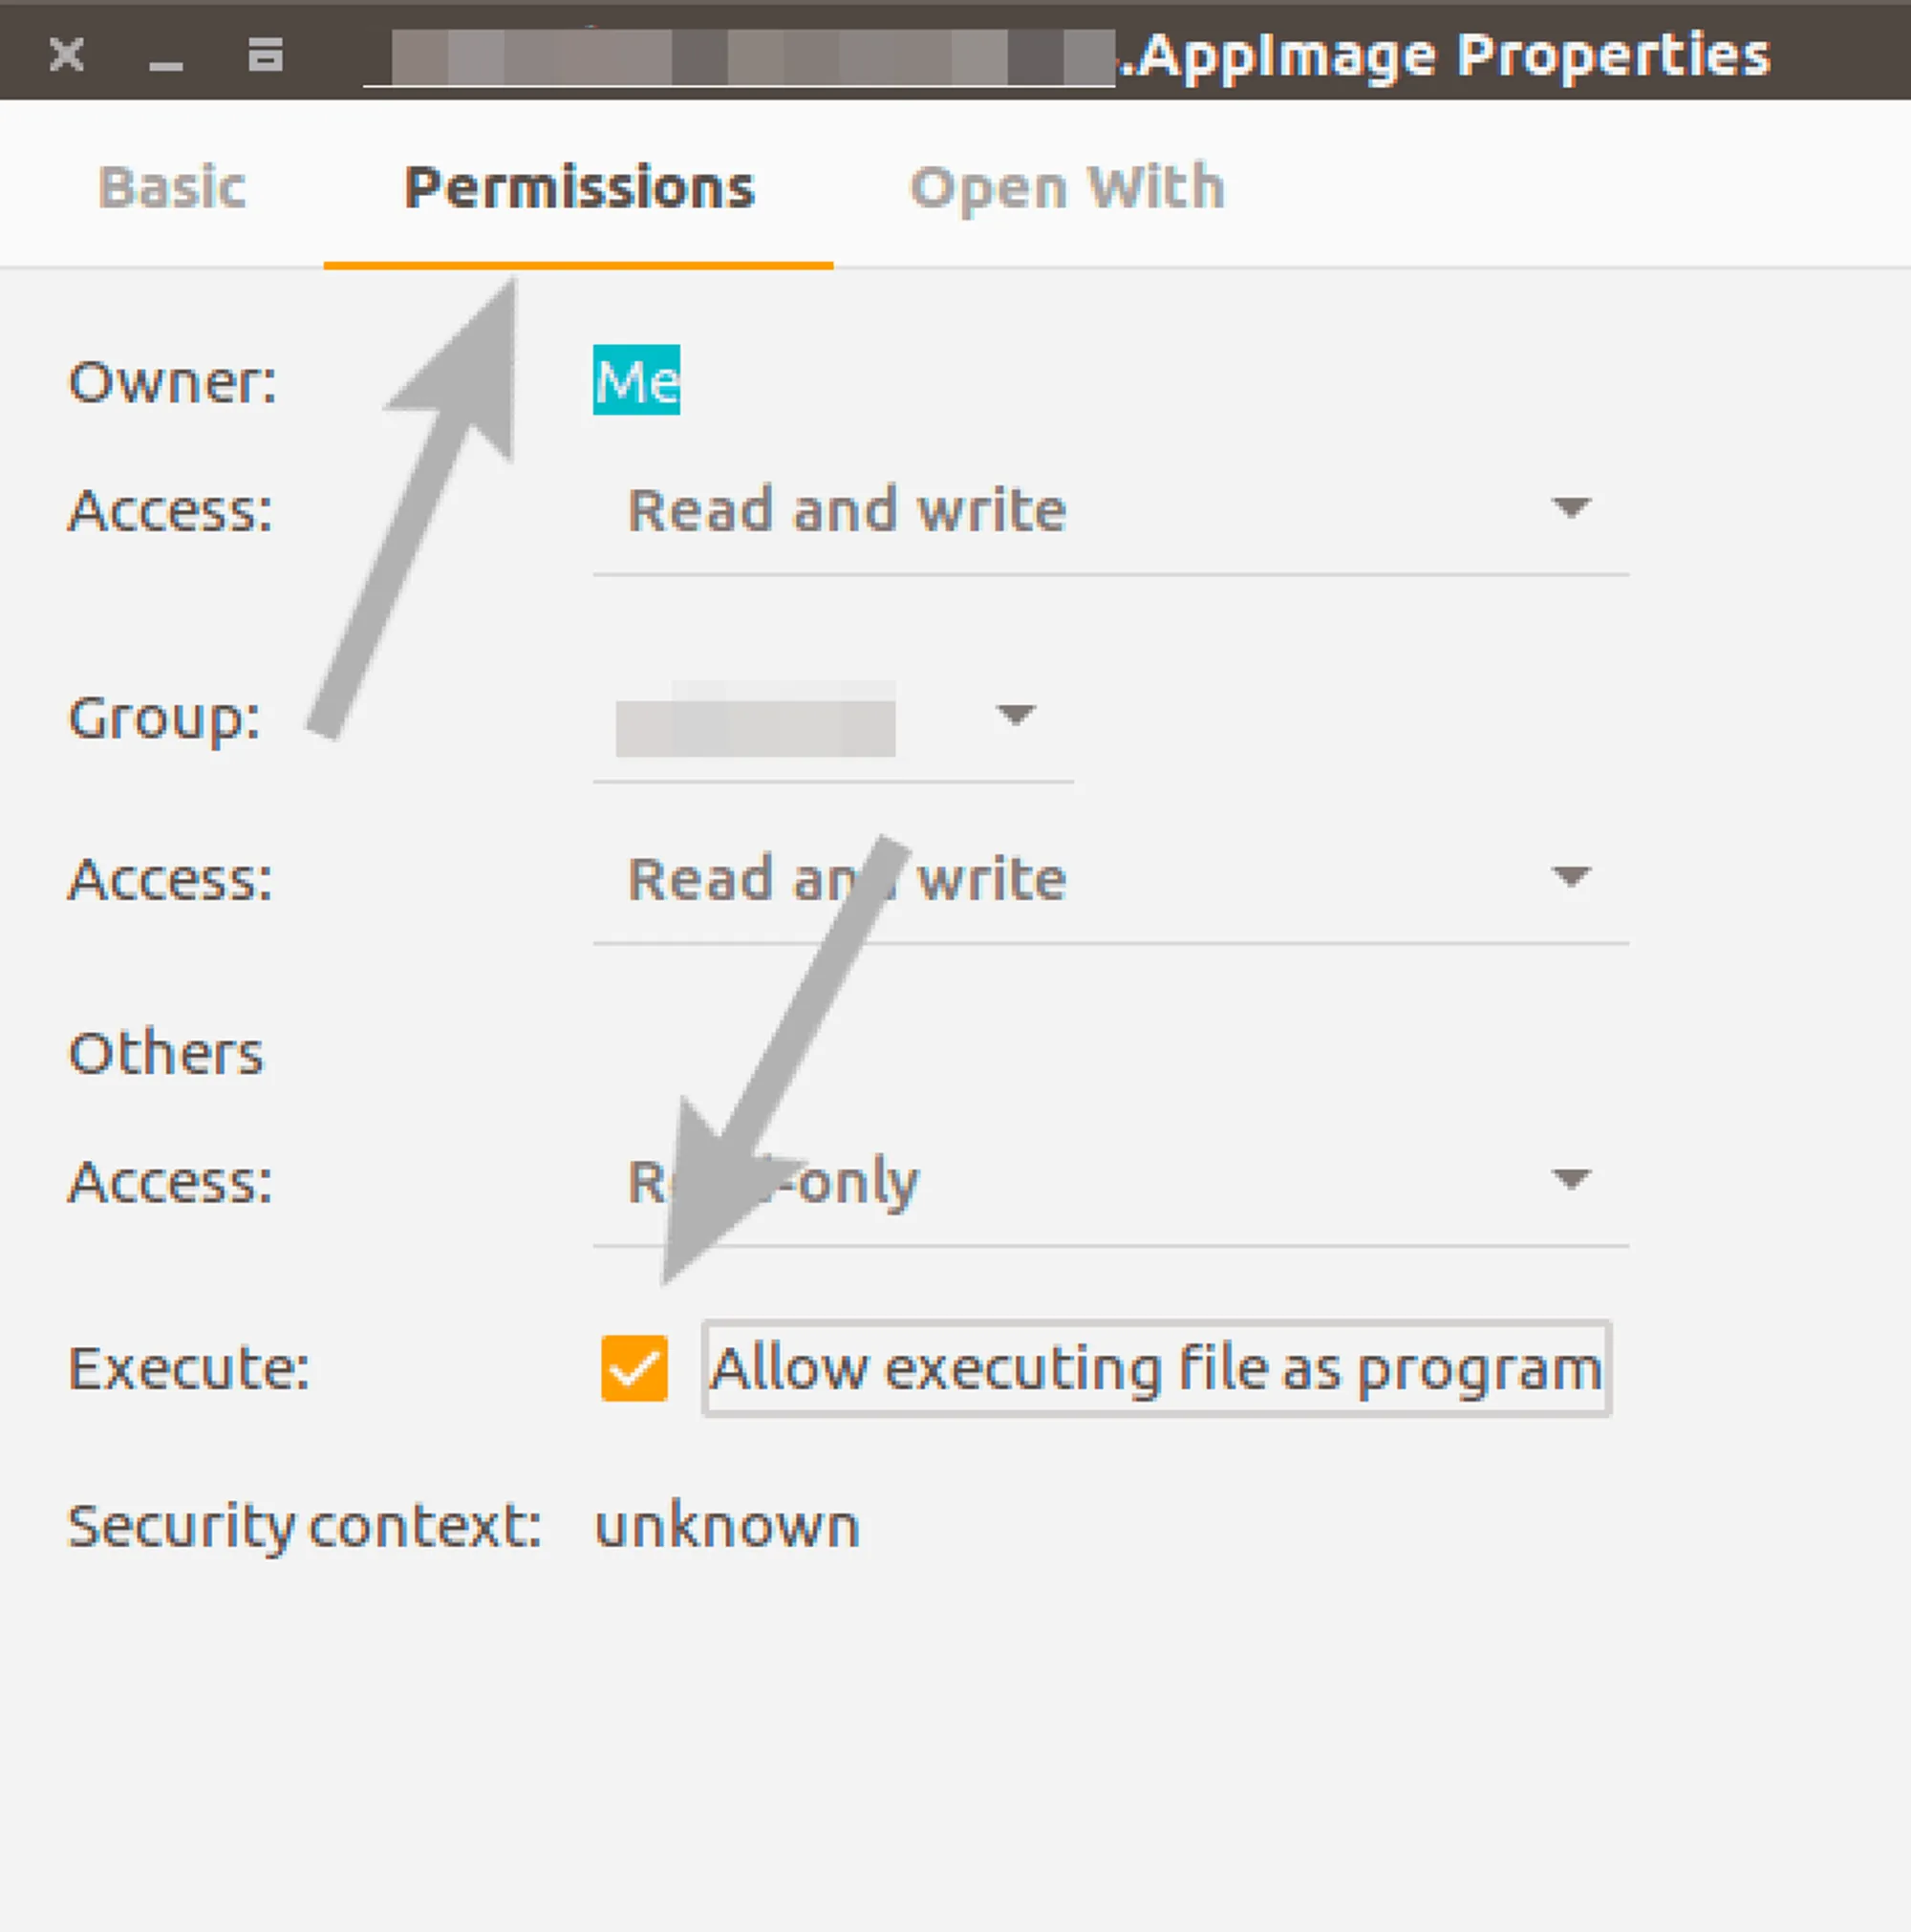Viewport: 1911px width, 1932px height.
Task: Expand the group Access dropdown arrow
Action: coord(1570,877)
